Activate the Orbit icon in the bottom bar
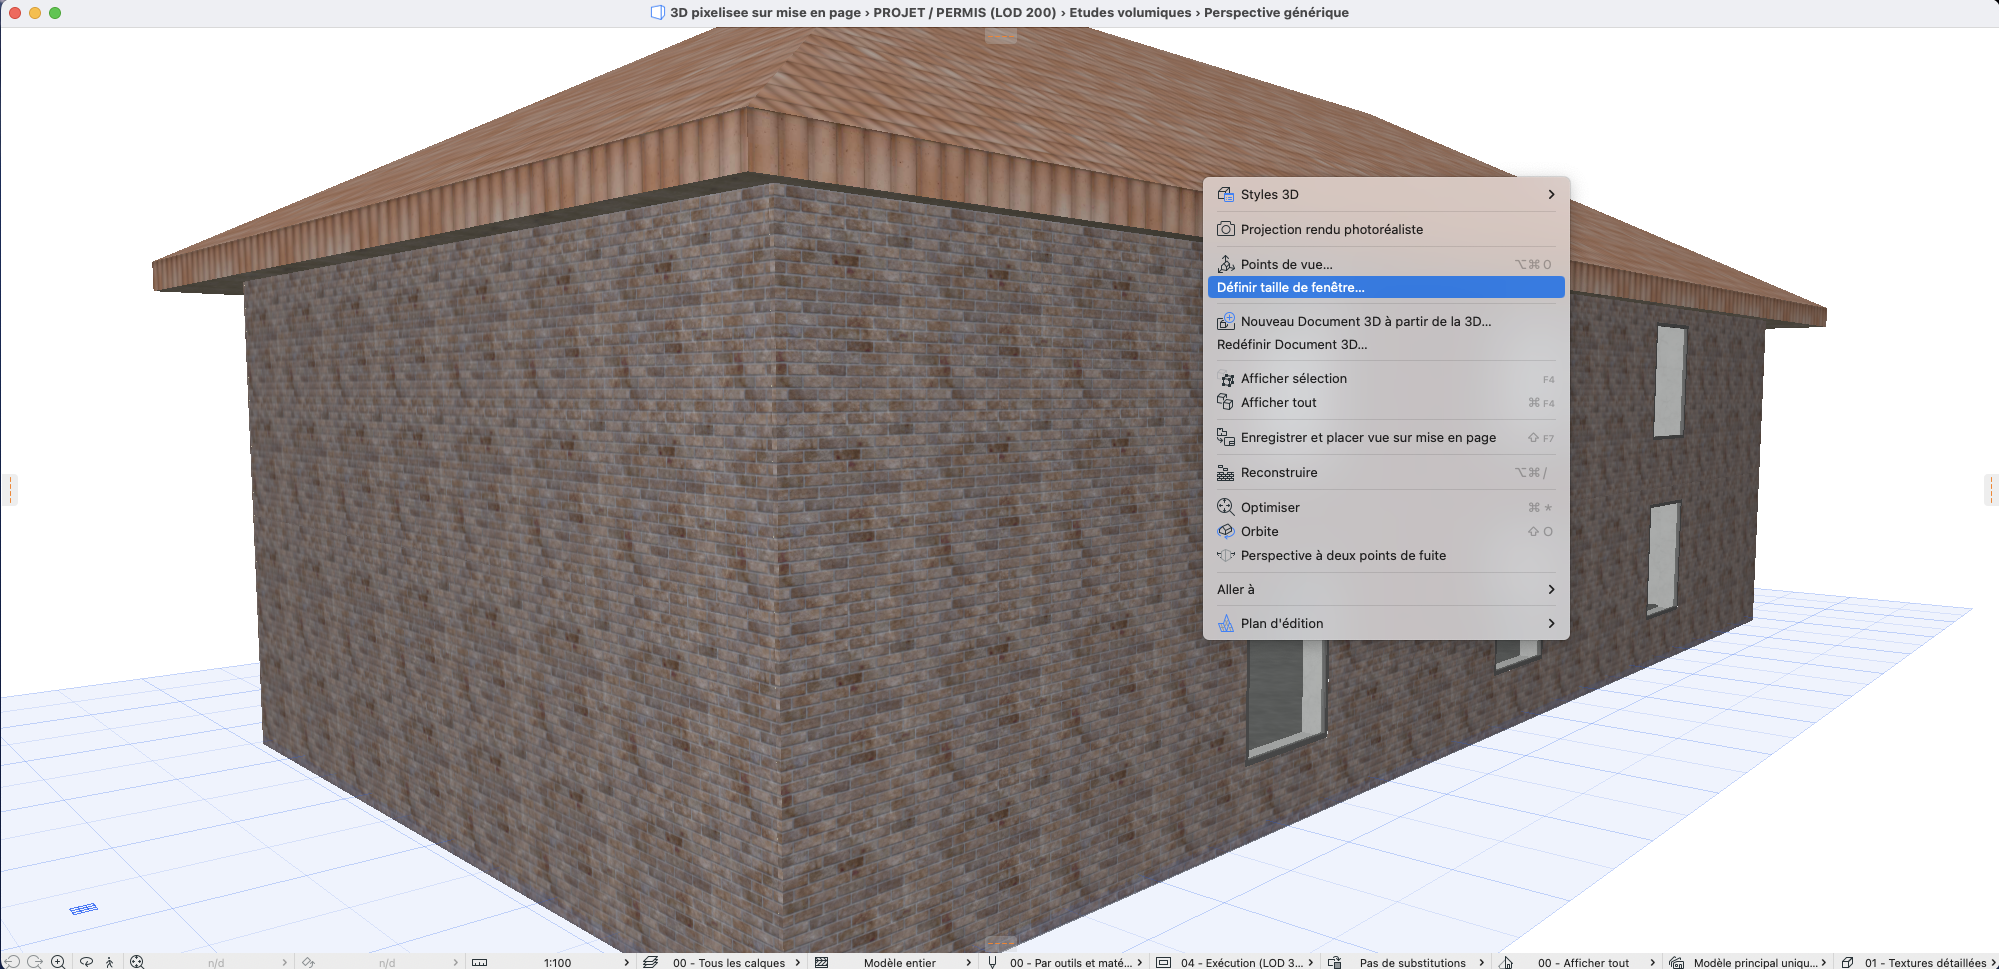Screen dimensions: 1999x969 86,962
